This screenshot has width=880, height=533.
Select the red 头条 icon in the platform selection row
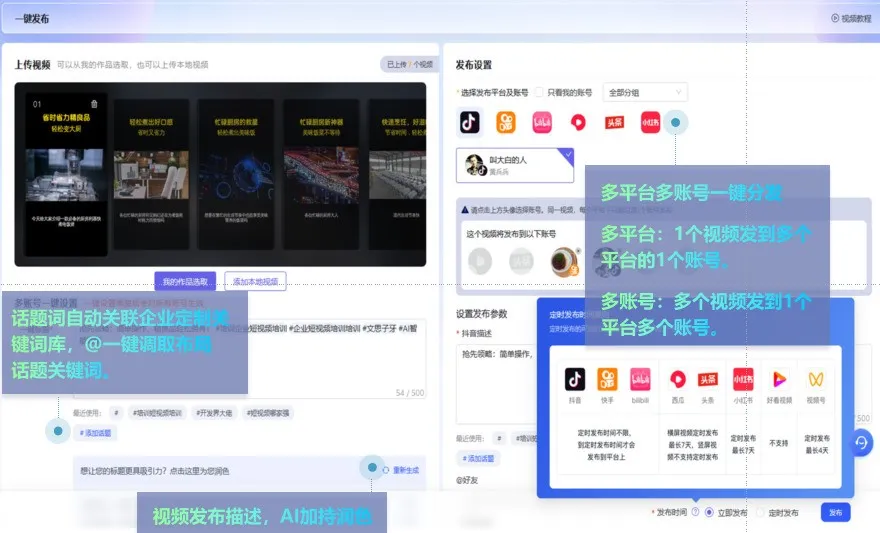(x=614, y=122)
